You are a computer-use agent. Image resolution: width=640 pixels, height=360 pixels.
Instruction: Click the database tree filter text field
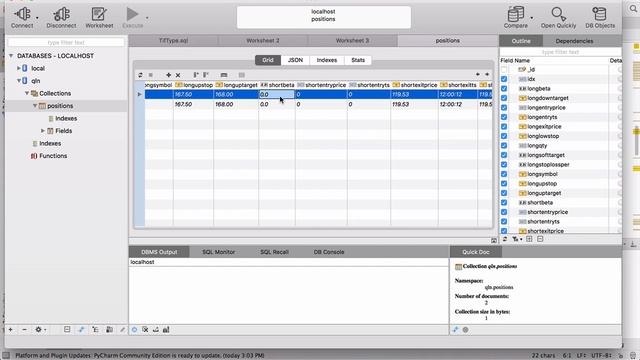(x=66, y=42)
